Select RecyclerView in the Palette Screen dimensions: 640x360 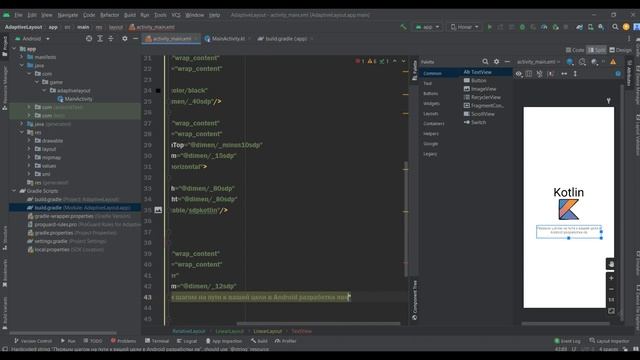point(482,97)
